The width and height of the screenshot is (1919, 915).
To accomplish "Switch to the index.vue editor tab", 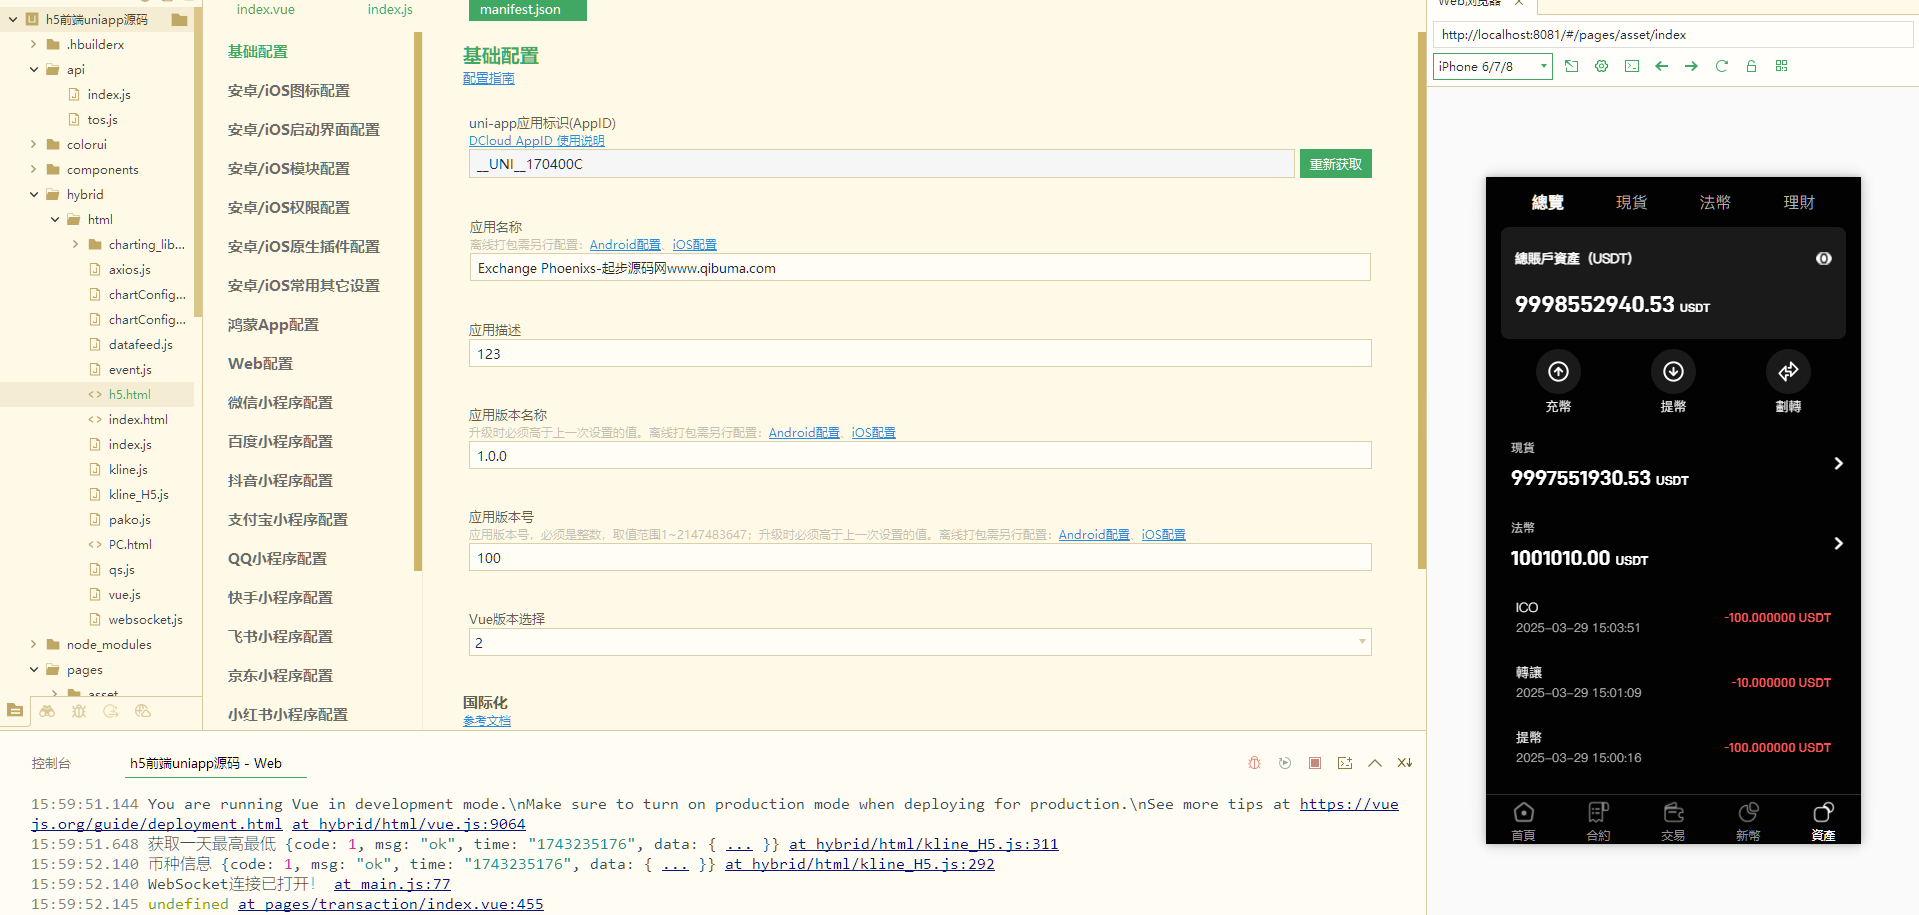I will 265,9.
